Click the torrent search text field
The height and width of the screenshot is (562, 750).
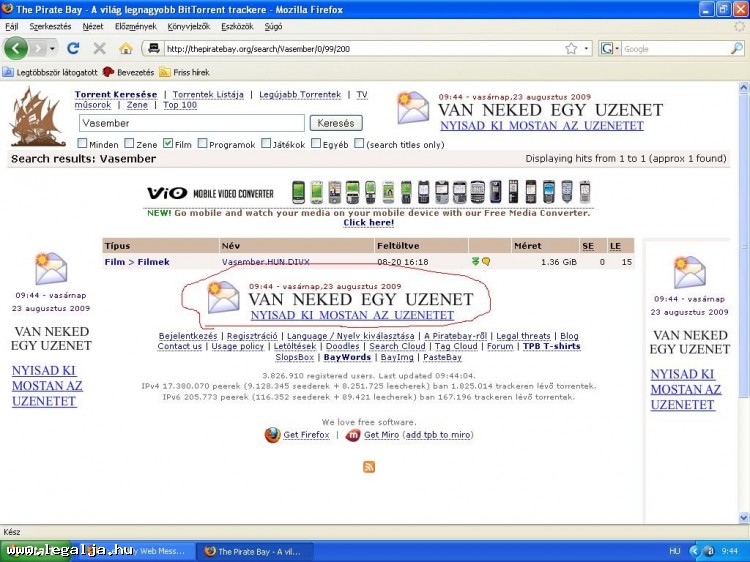pyautogui.click(x=192, y=123)
